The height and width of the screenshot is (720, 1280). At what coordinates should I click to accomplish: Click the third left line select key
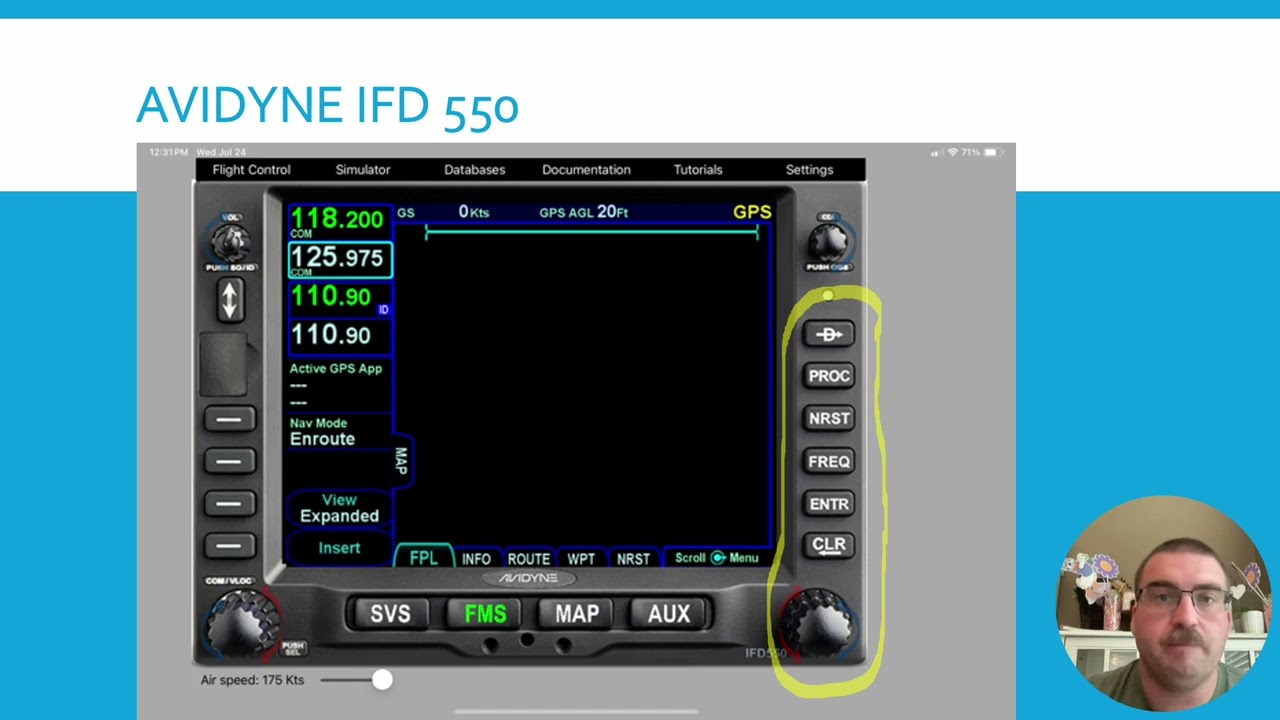click(x=229, y=503)
